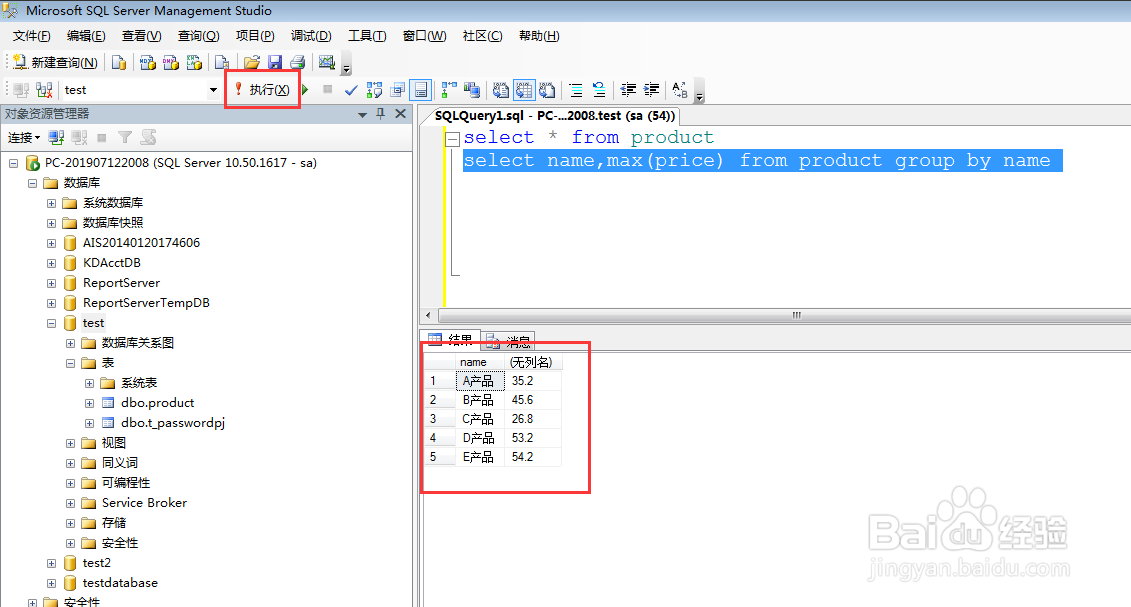Save the query with the floppy icon
1131x607 pixels.
pyautogui.click(x=275, y=63)
